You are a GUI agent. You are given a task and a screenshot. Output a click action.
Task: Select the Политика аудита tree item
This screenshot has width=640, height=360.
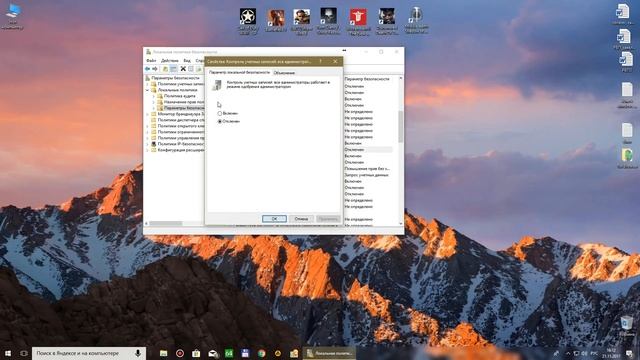[x=180, y=96]
